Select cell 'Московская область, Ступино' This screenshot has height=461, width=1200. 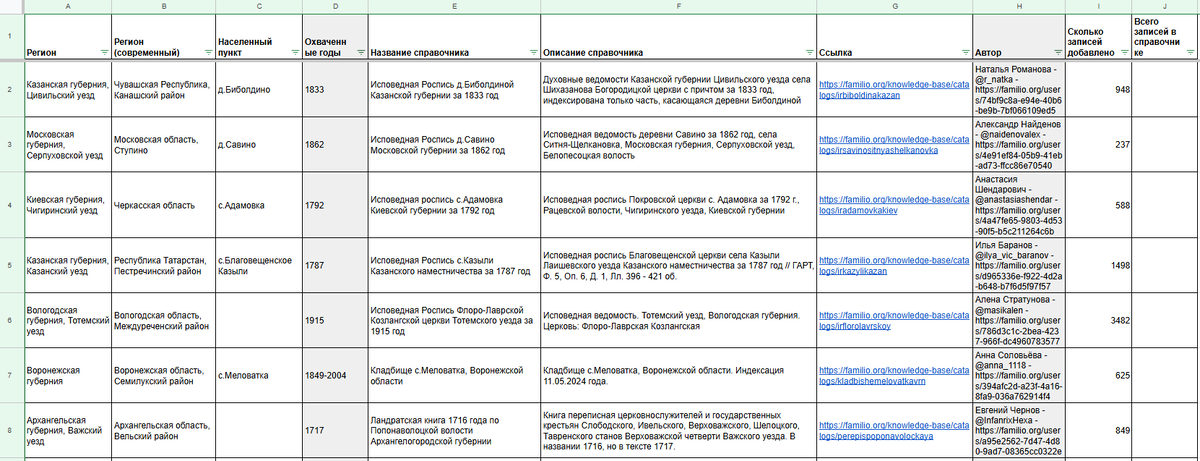pyautogui.click(x=162, y=144)
